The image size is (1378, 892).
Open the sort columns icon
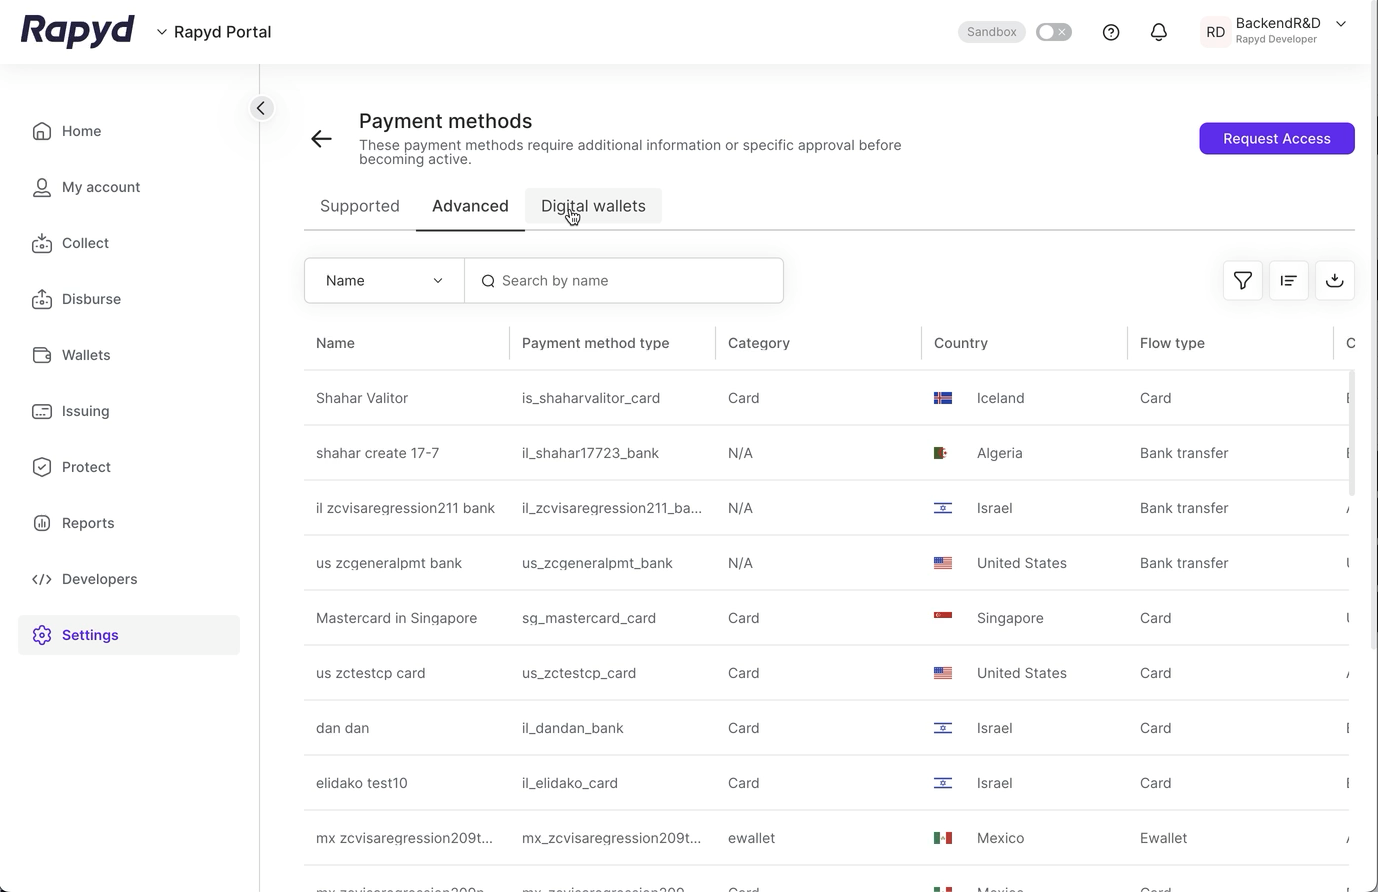click(1288, 281)
